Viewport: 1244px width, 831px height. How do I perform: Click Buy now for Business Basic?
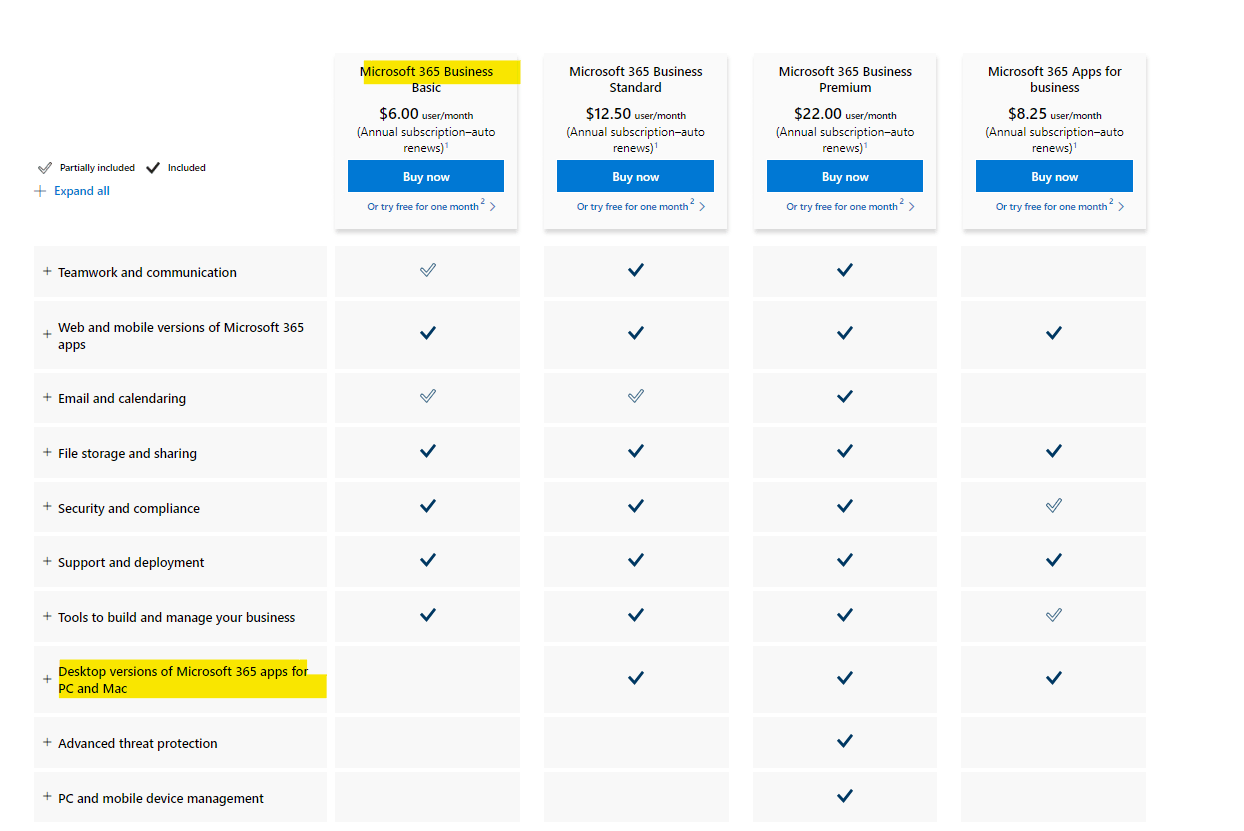click(x=426, y=176)
